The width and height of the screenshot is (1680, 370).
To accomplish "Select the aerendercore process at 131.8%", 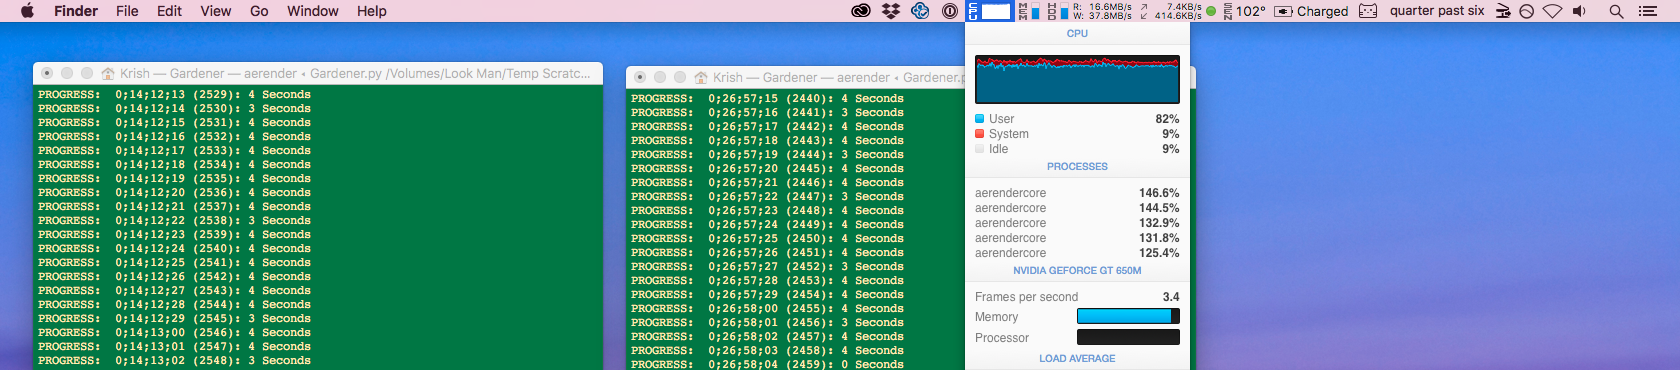I will 1077,238.
